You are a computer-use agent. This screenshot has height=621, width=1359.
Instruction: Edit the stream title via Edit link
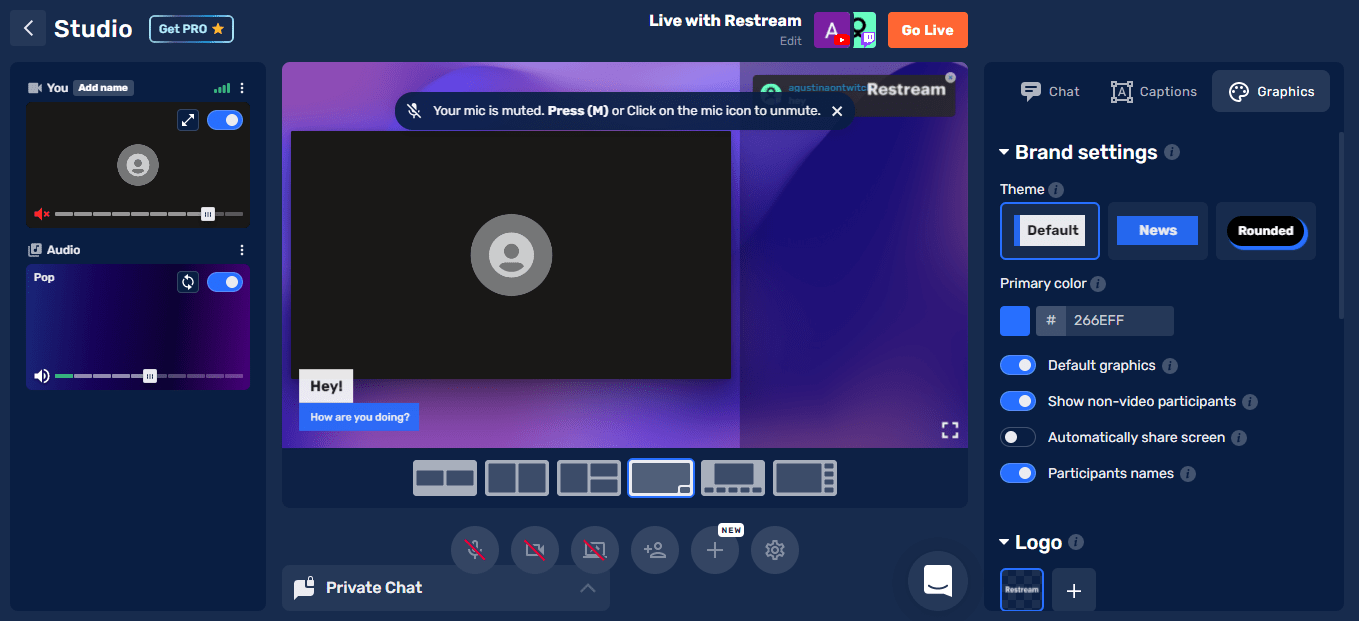(790, 41)
